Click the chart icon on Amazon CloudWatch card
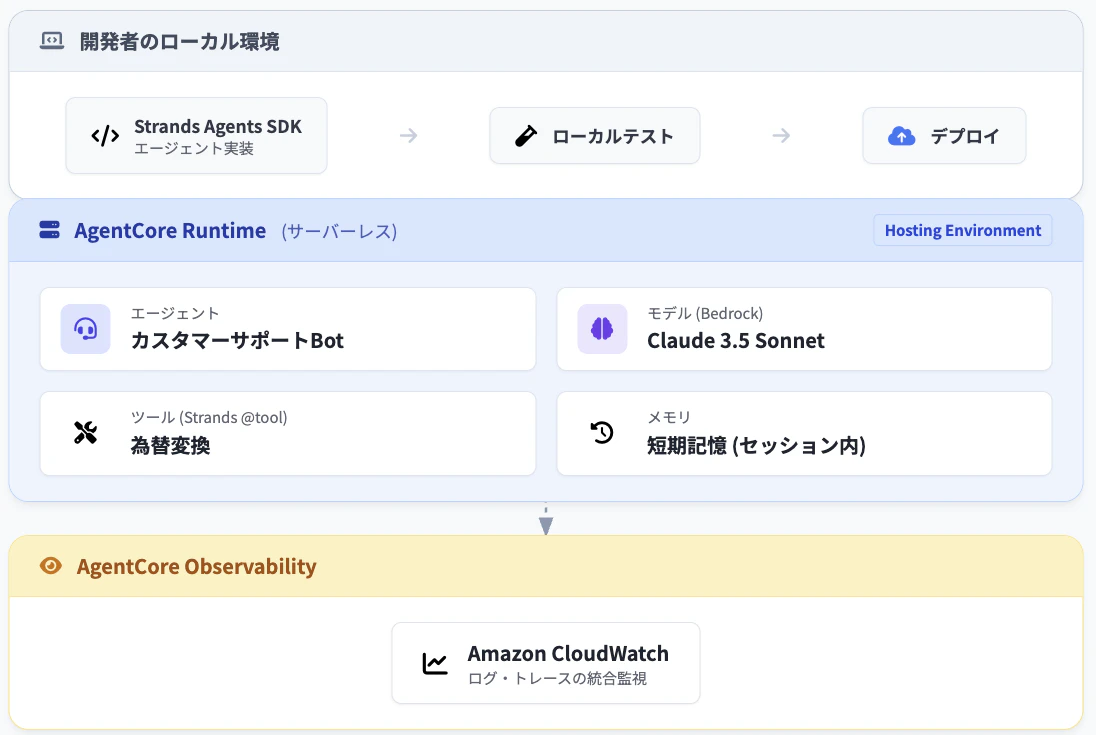Viewport: 1096px width, 735px height. point(433,662)
